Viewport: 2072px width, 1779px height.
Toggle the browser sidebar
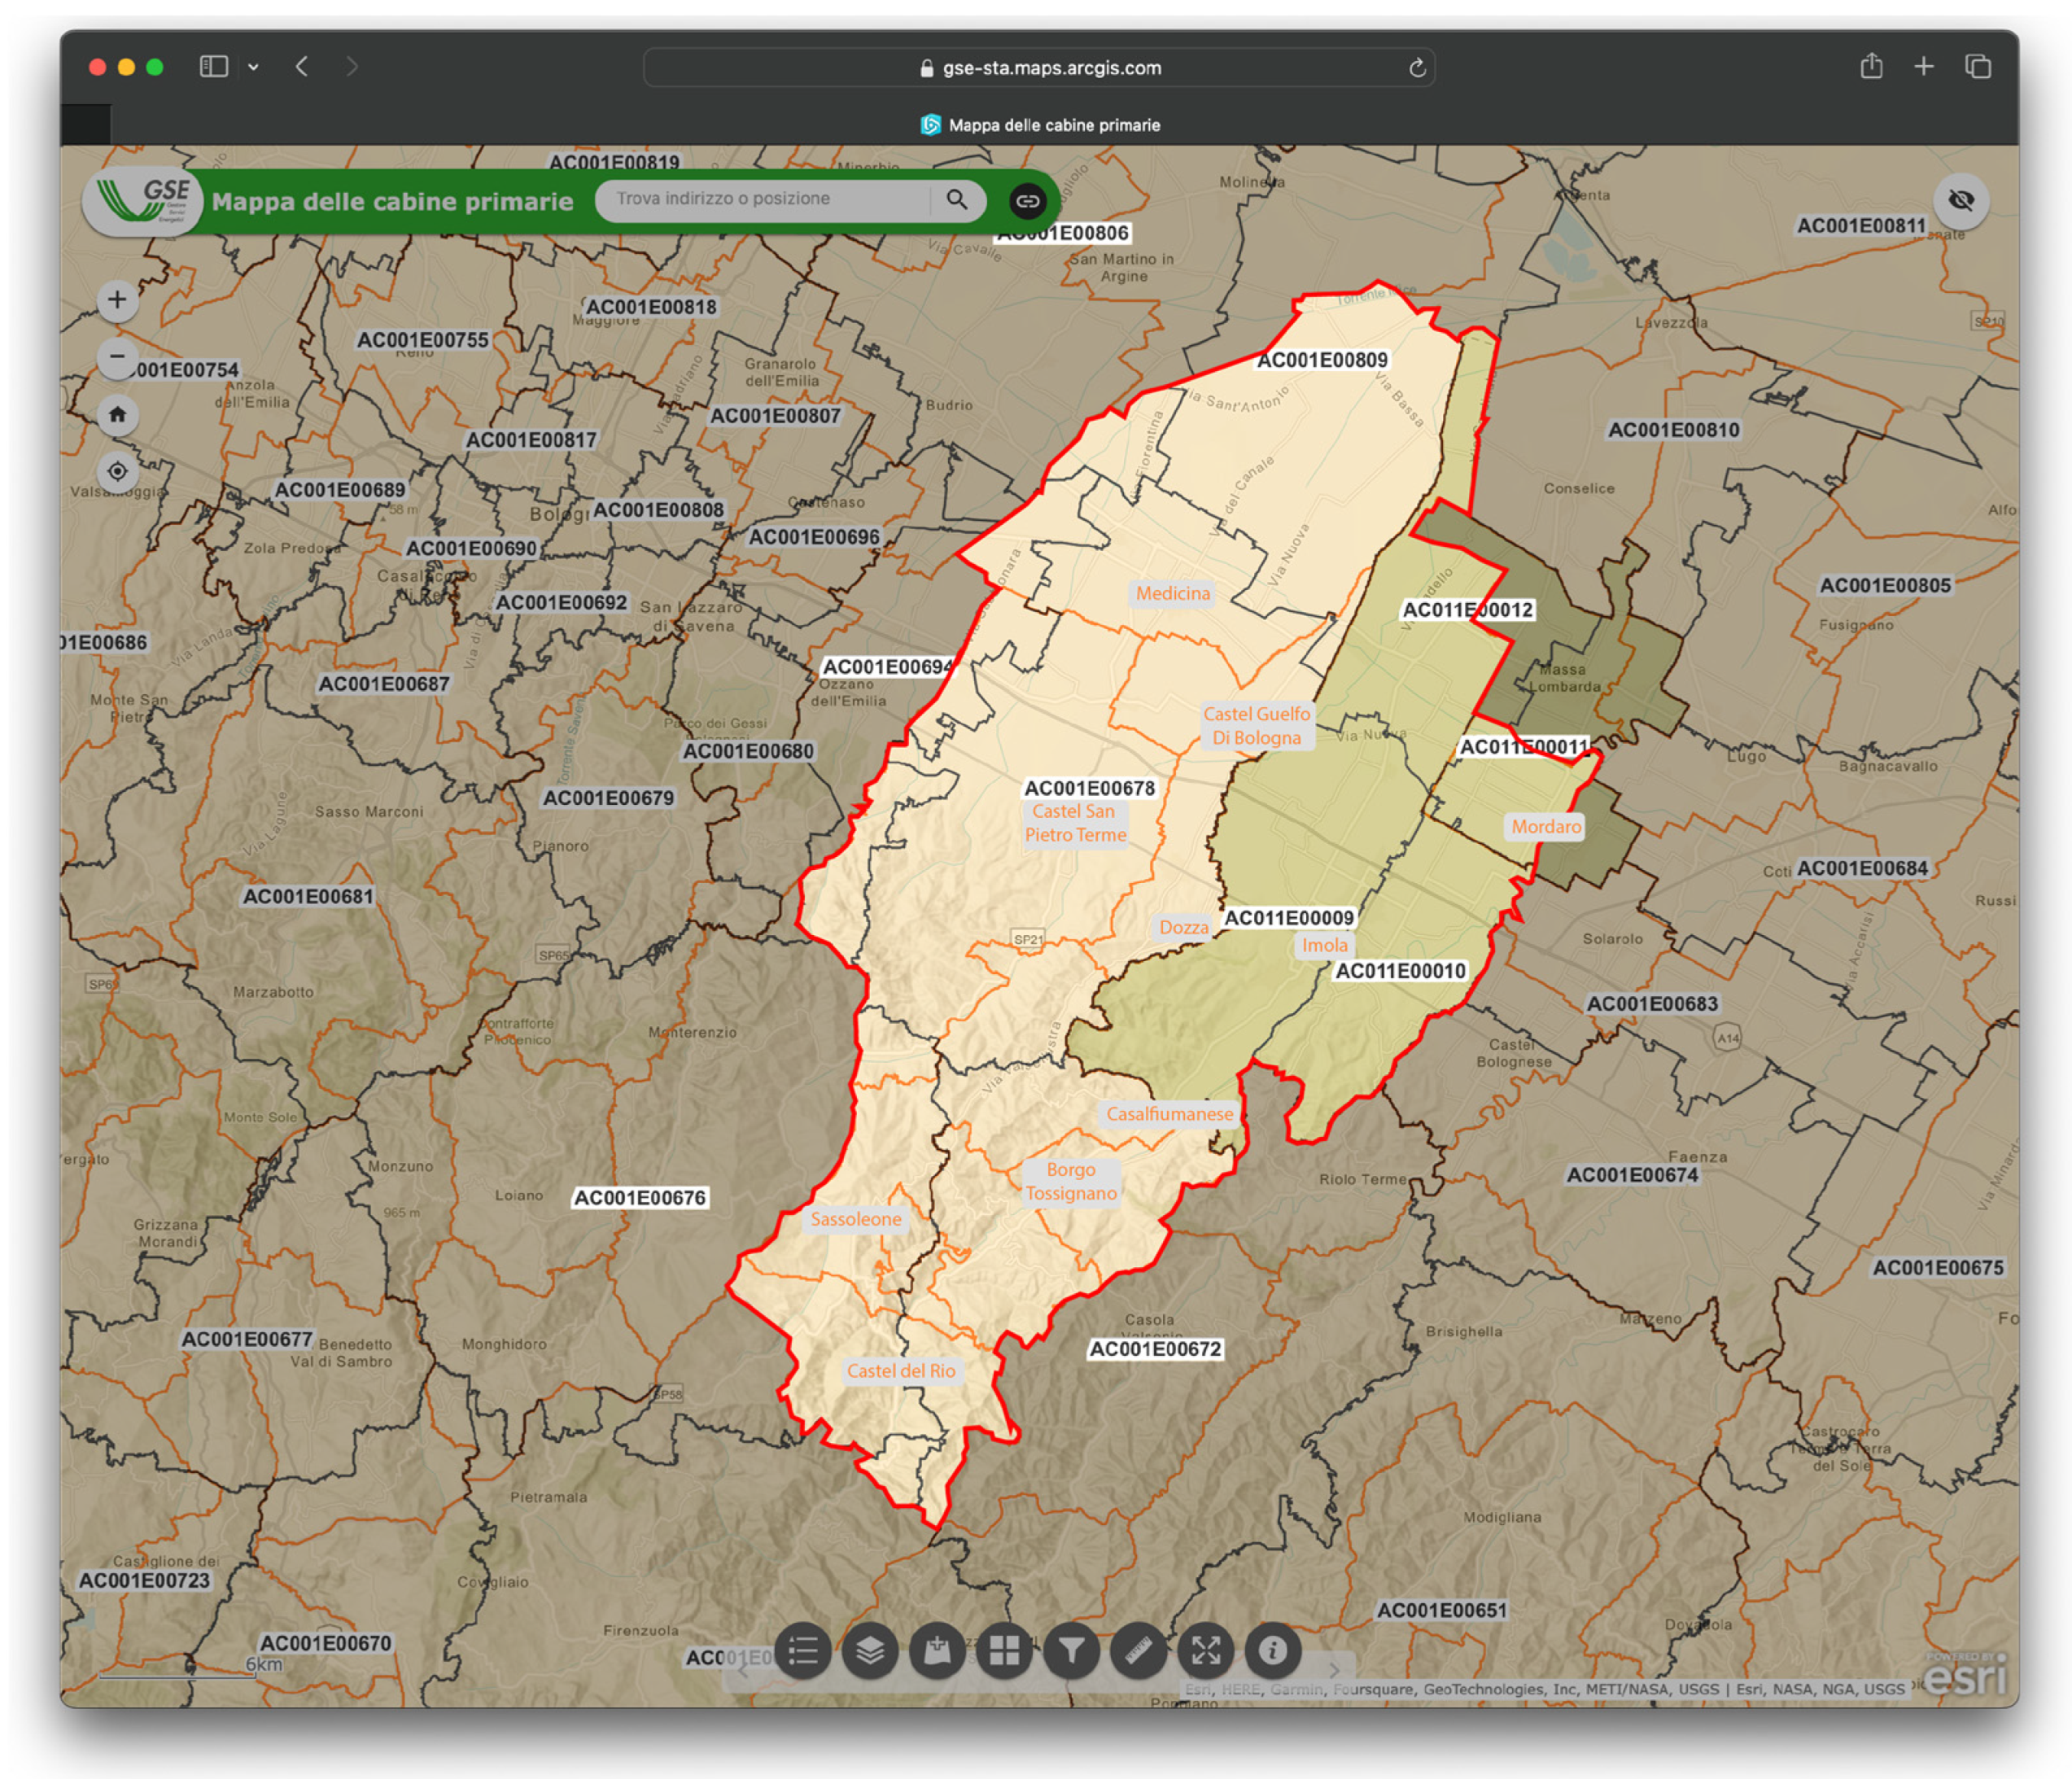coord(214,67)
